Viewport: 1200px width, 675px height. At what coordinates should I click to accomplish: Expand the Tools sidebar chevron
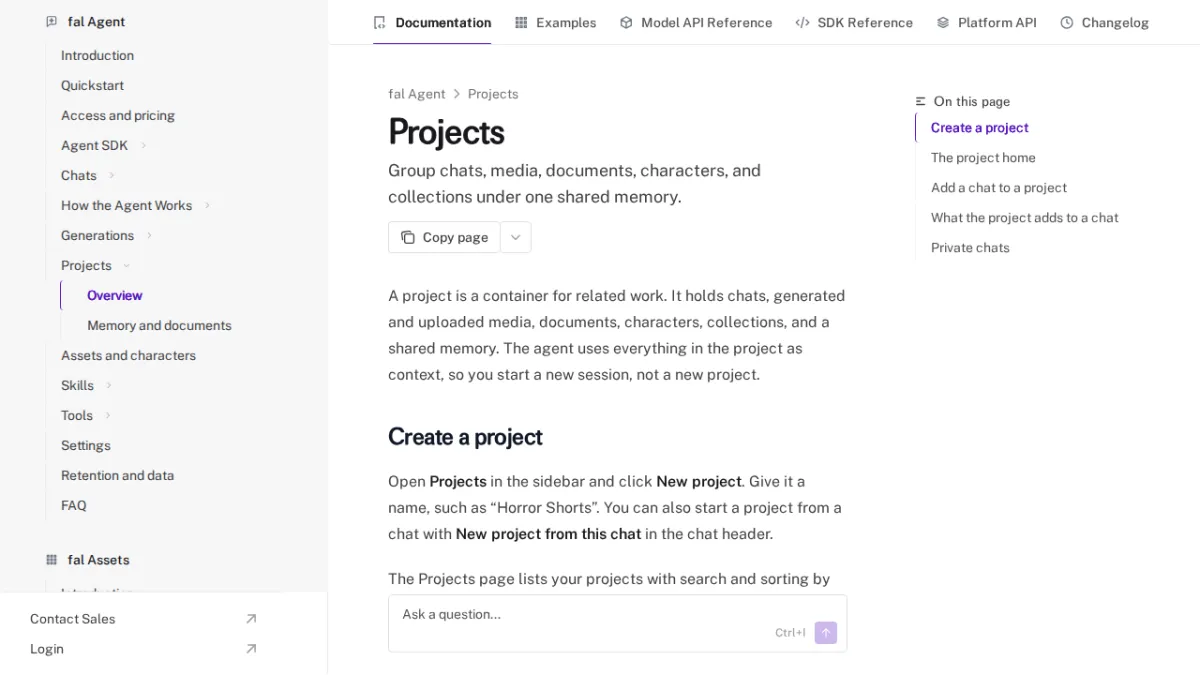[x=108, y=415]
